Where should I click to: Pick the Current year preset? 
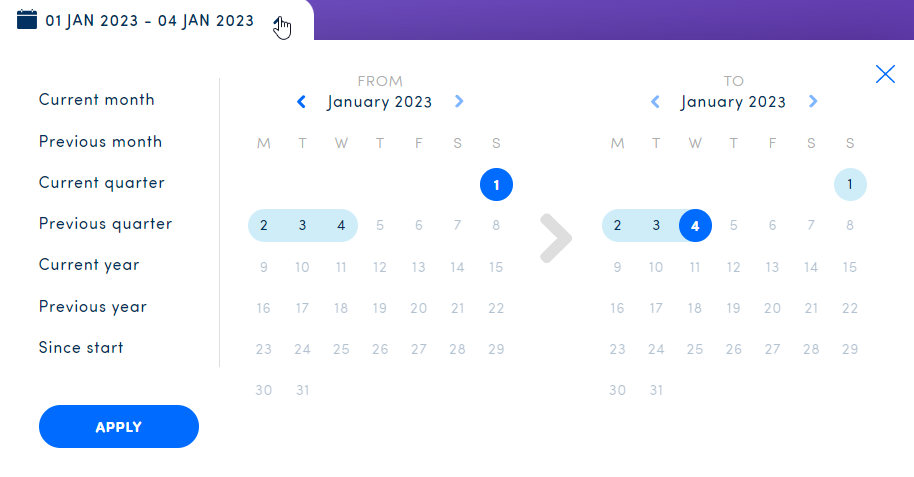tap(89, 265)
